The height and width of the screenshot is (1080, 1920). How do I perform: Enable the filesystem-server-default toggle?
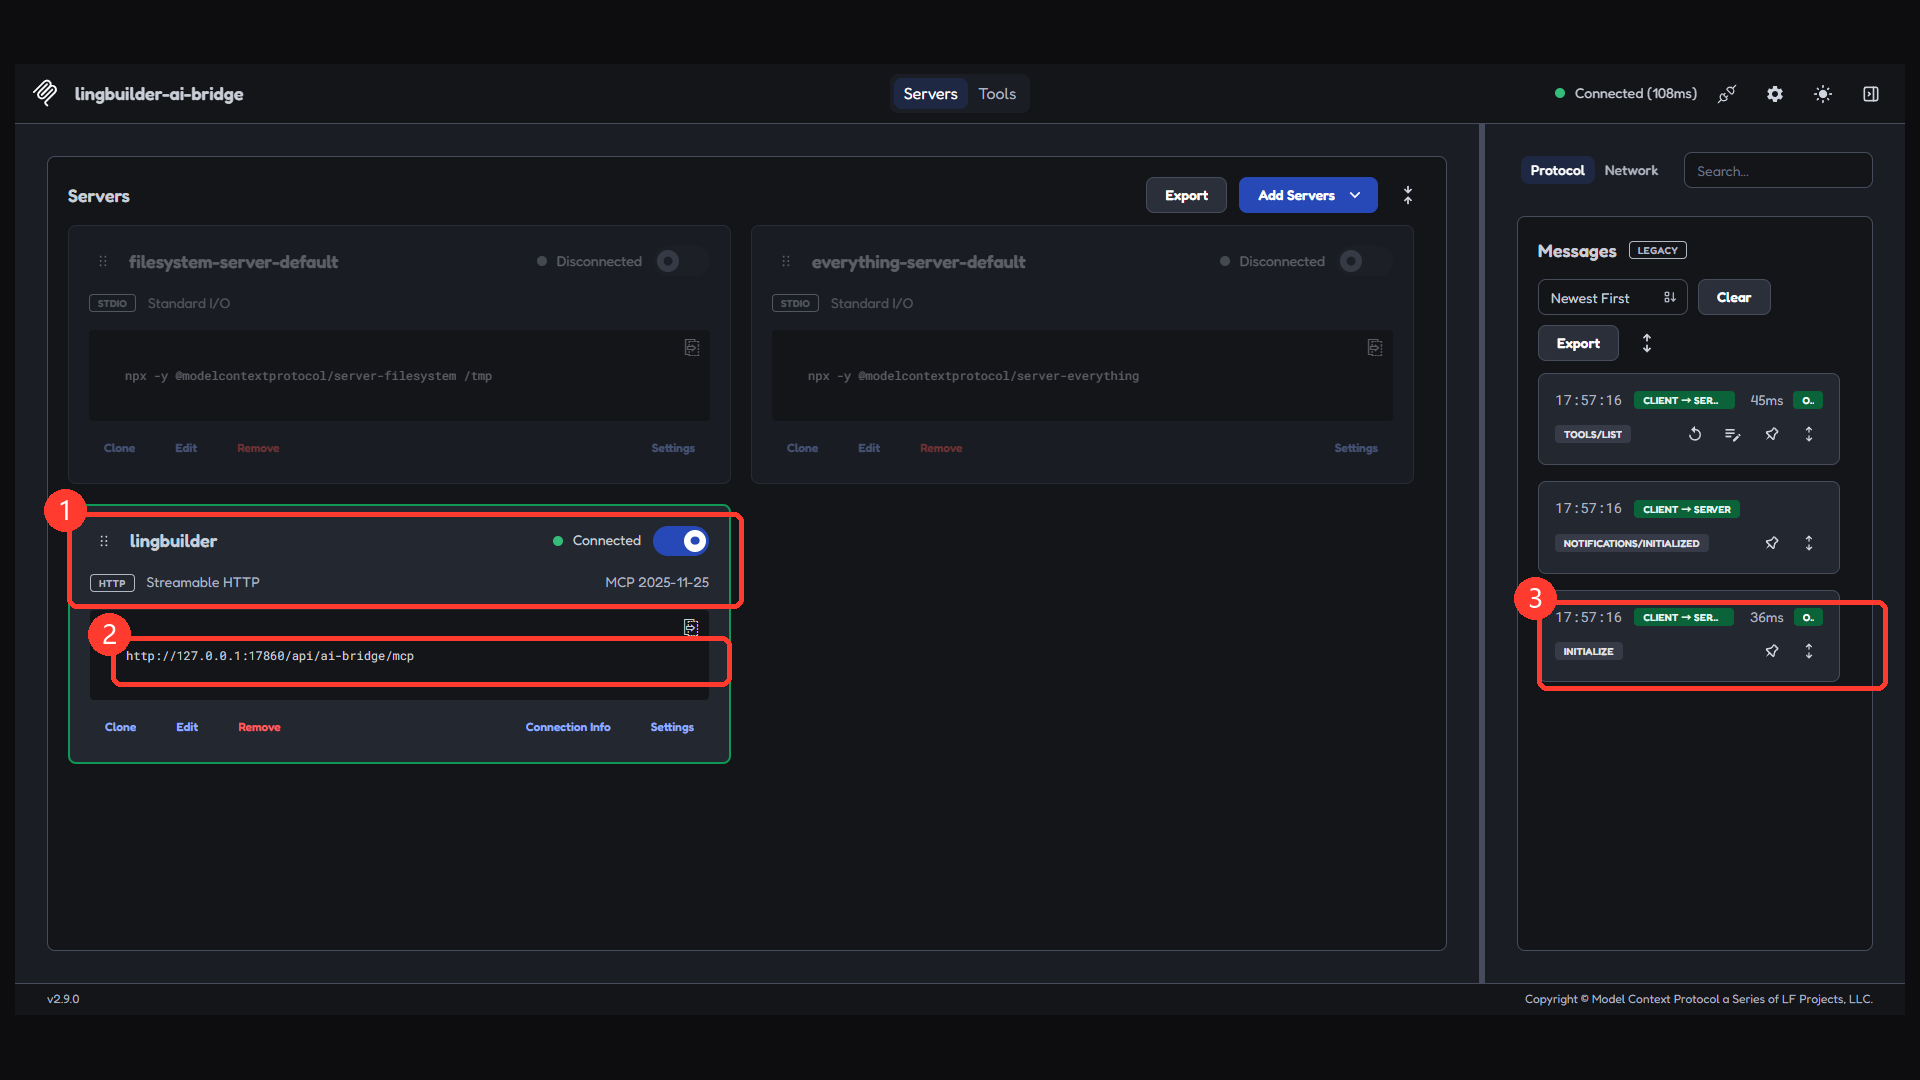point(681,261)
